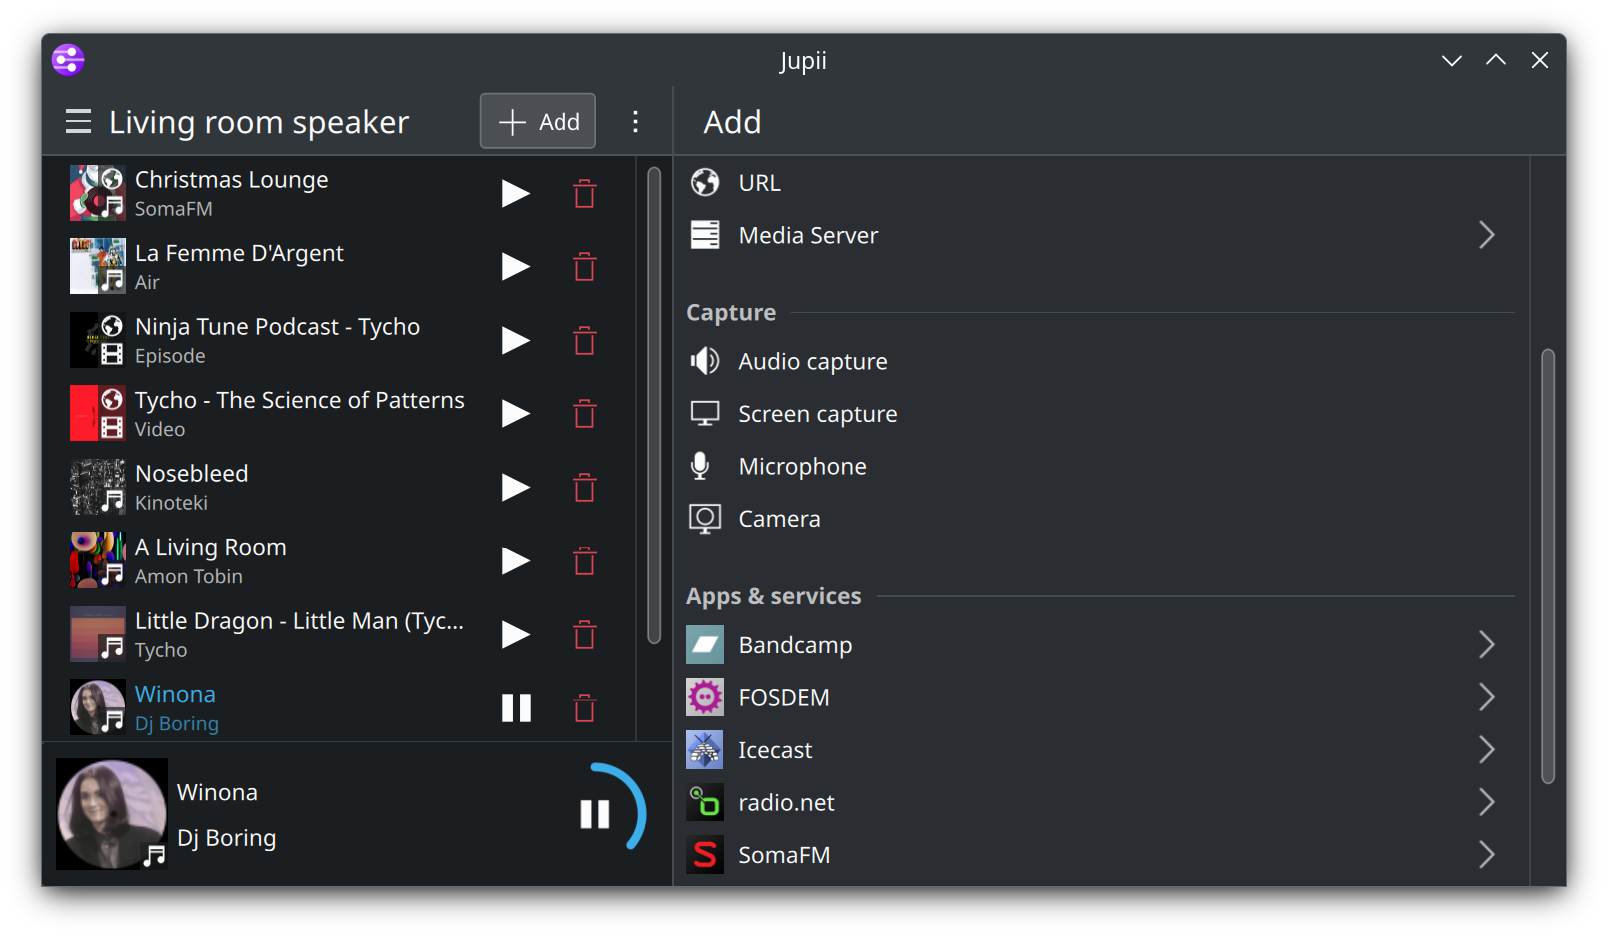
Task: Open the three-dot overflow menu
Action: (635, 122)
